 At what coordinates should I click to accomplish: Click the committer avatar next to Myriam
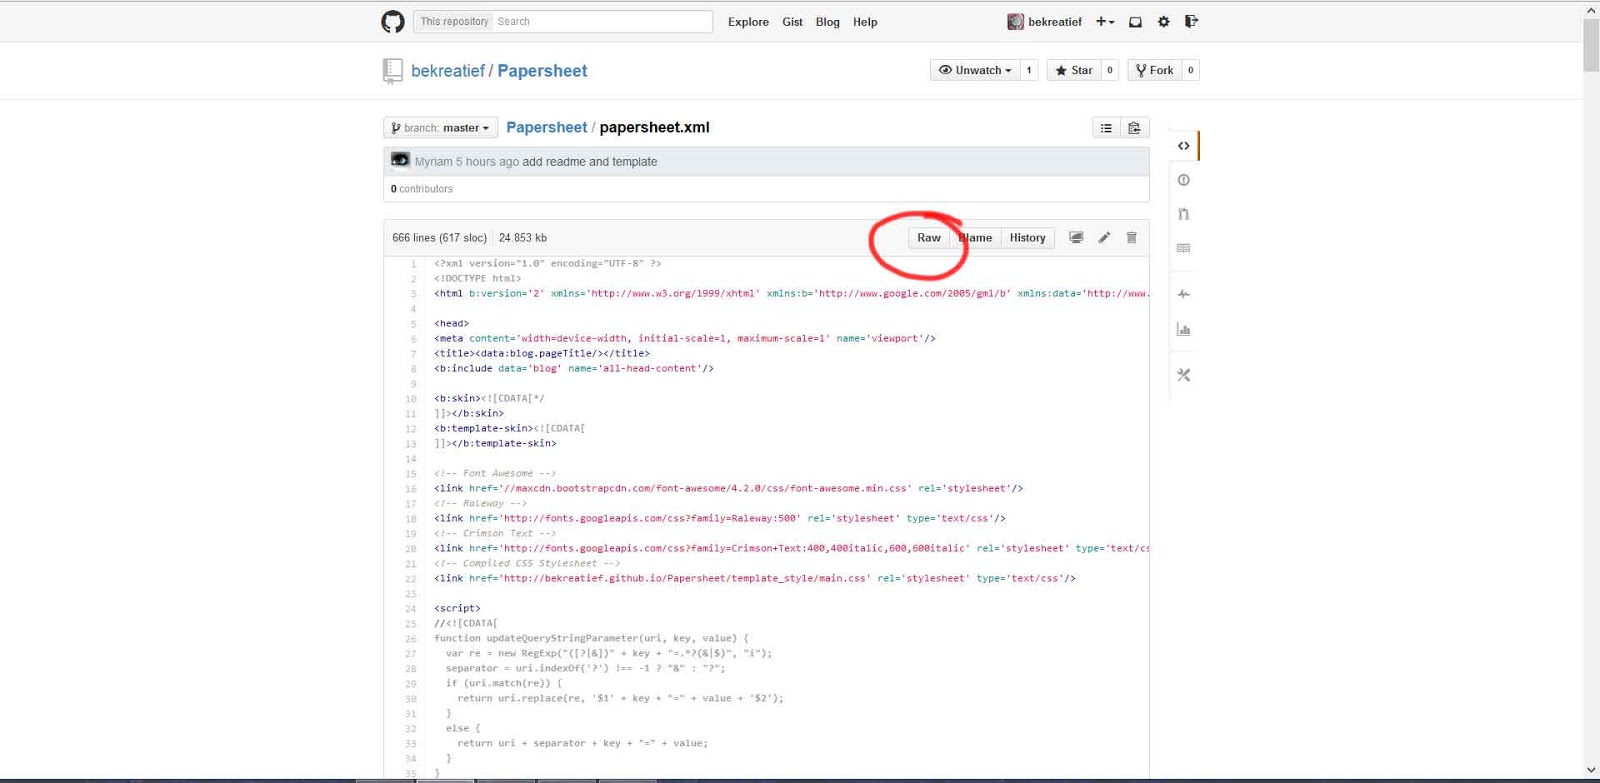pos(400,160)
